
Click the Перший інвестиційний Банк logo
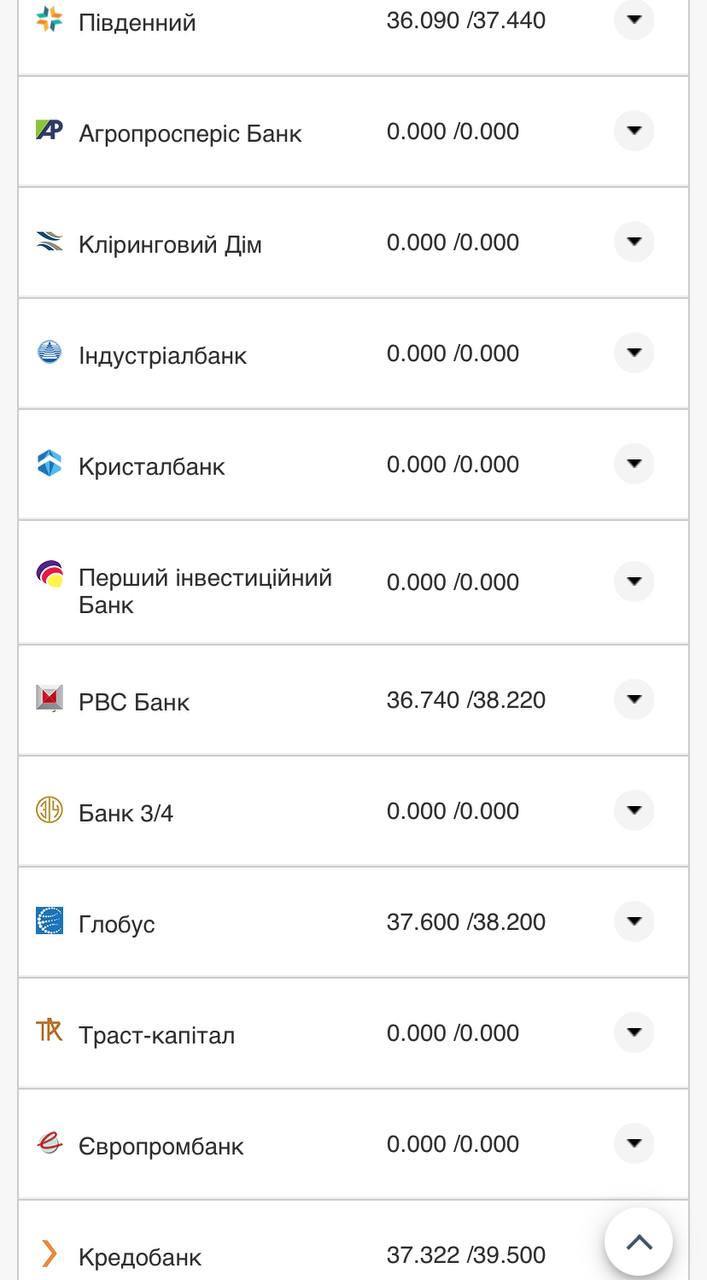(50, 574)
